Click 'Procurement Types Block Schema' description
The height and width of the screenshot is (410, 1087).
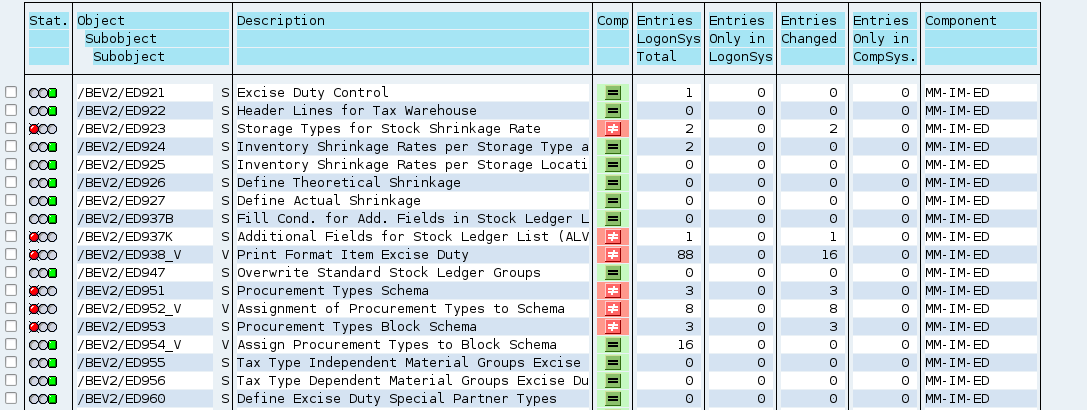(357, 327)
